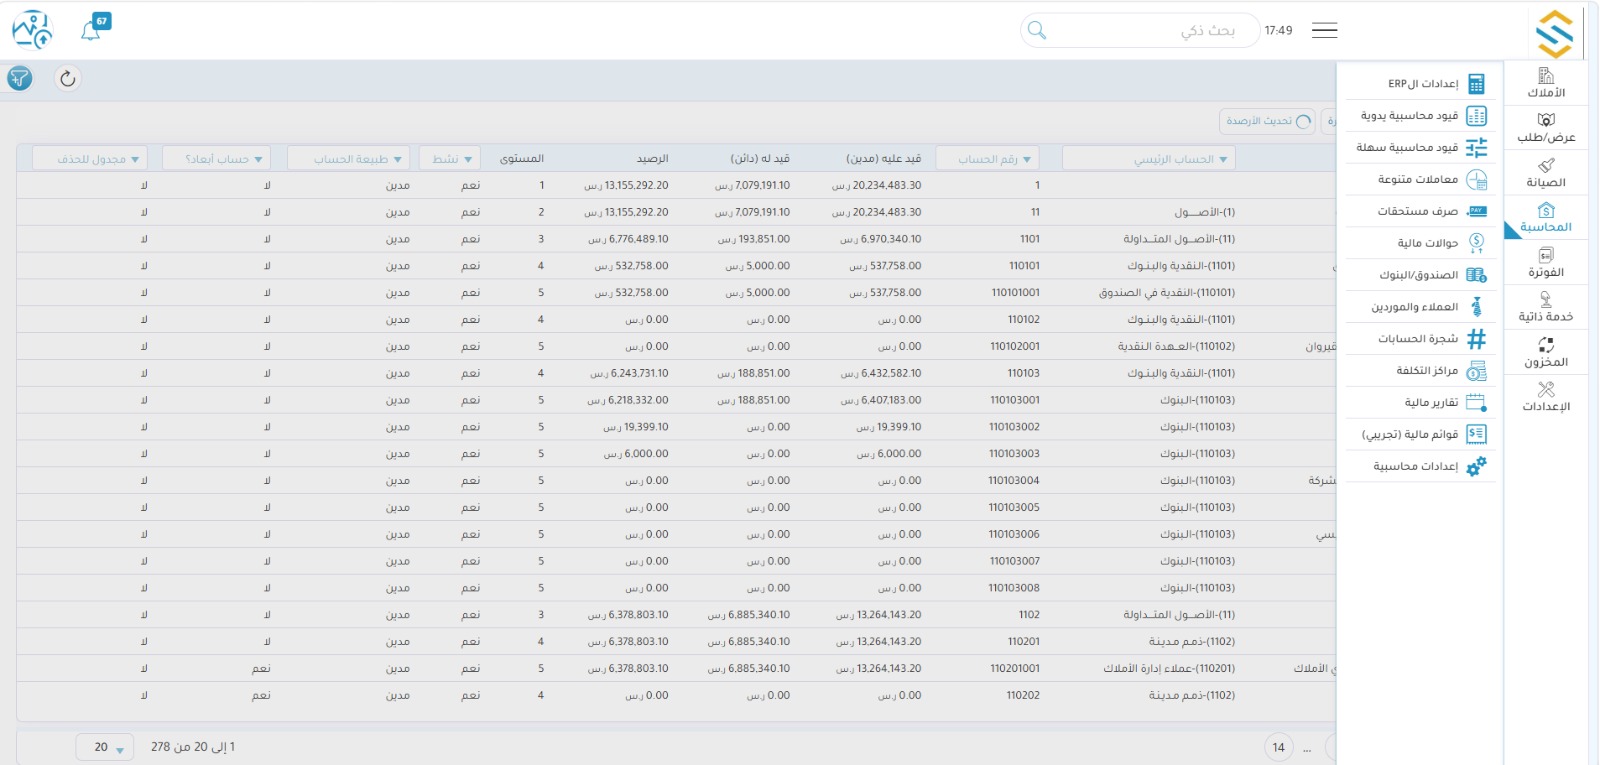Go to the الصيانة maintenance module
This screenshot has height=765, width=1600.
pyautogui.click(x=1545, y=173)
